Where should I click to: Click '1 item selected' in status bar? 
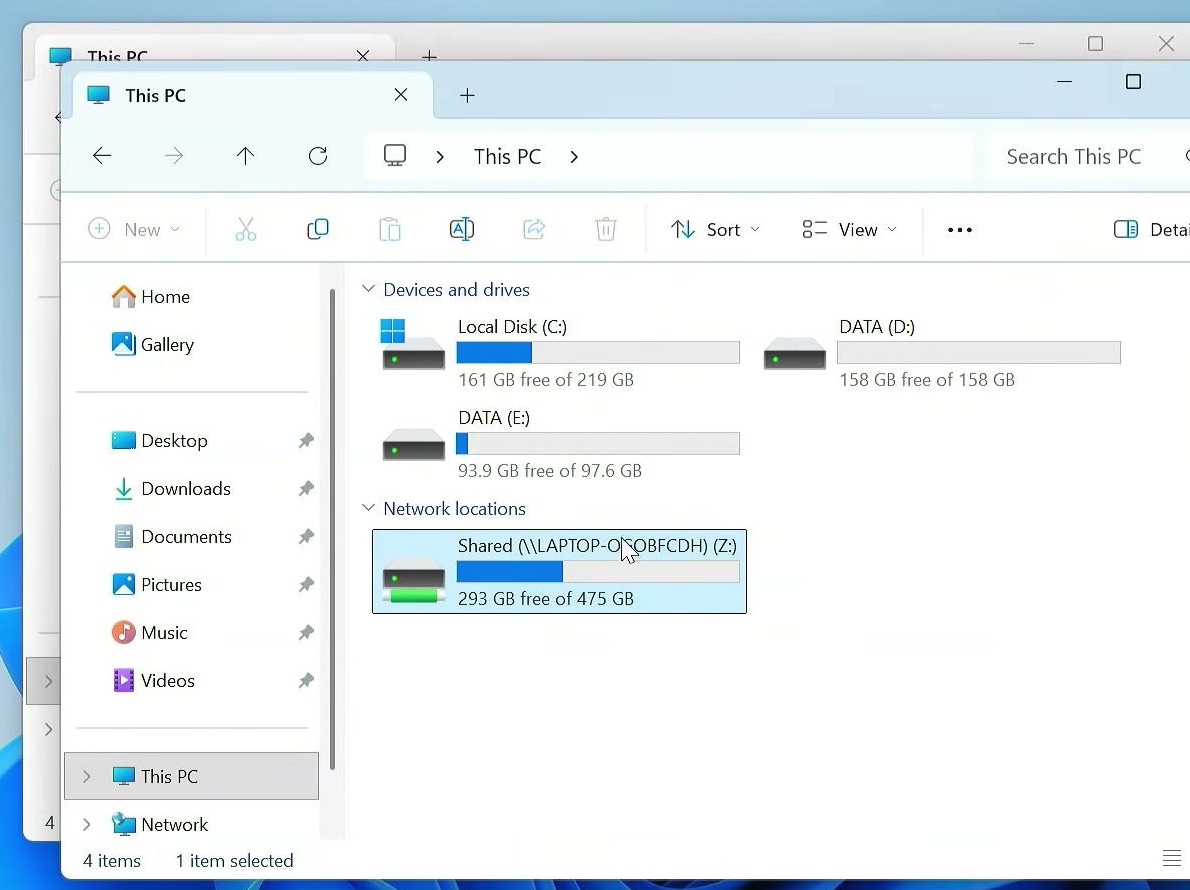click(235, 860)
